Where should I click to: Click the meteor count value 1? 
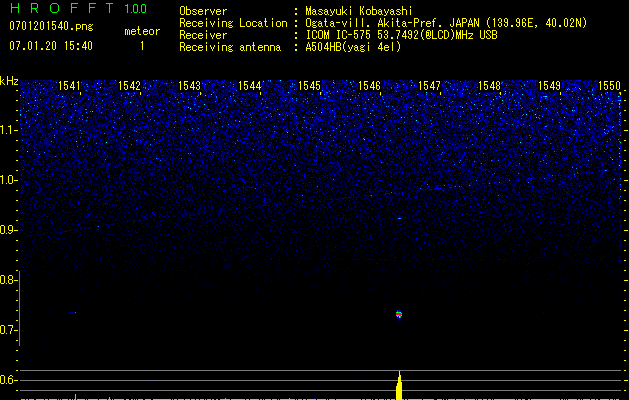(x=141, y=46)
